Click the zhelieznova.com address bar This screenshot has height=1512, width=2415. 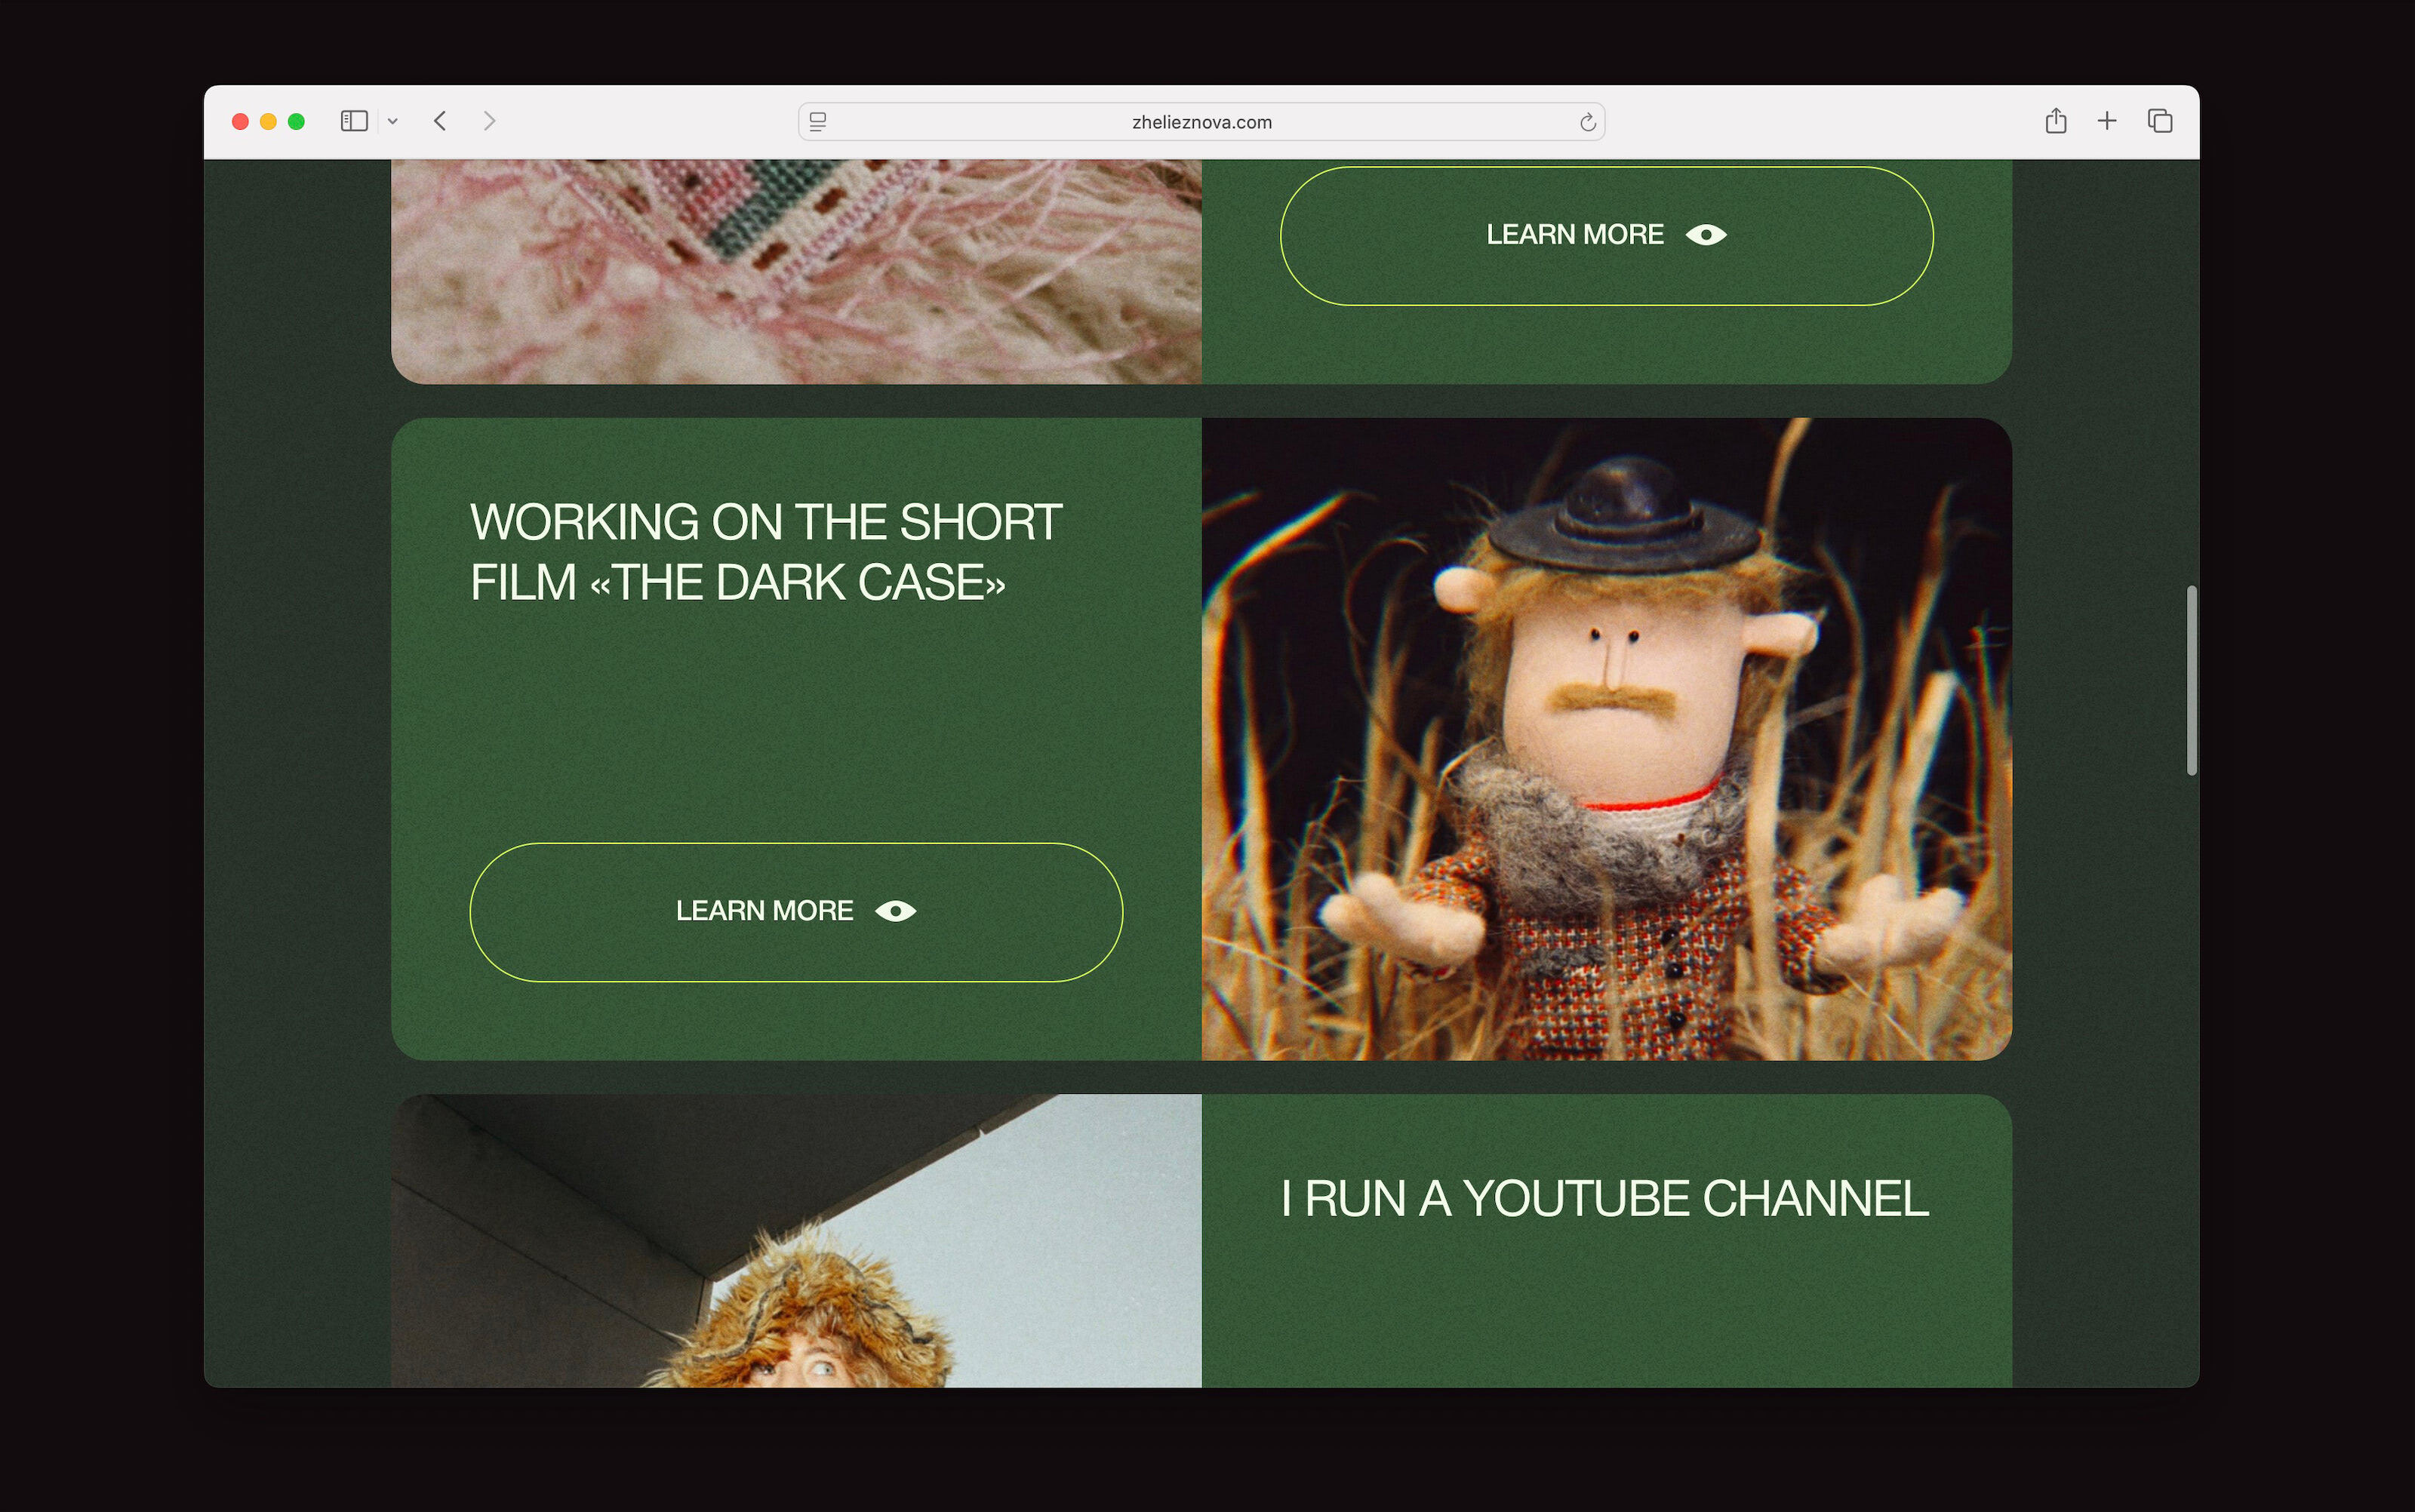pos(1201,122)
